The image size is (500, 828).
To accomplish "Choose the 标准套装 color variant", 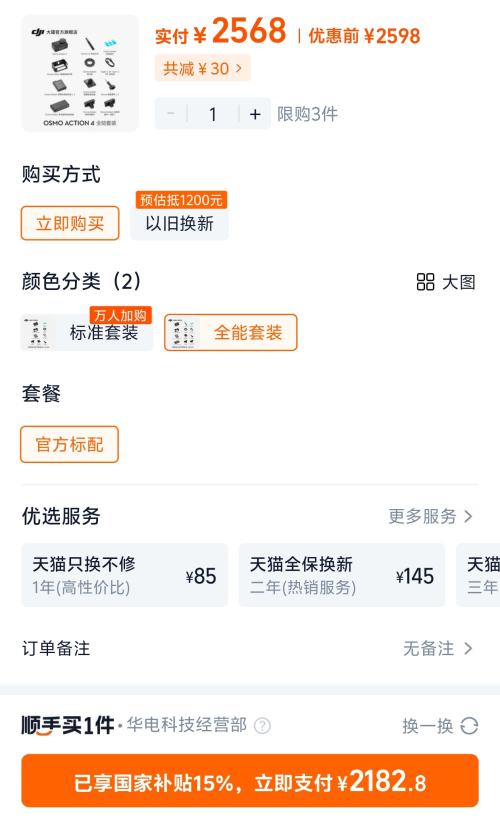I will point(87,333).
